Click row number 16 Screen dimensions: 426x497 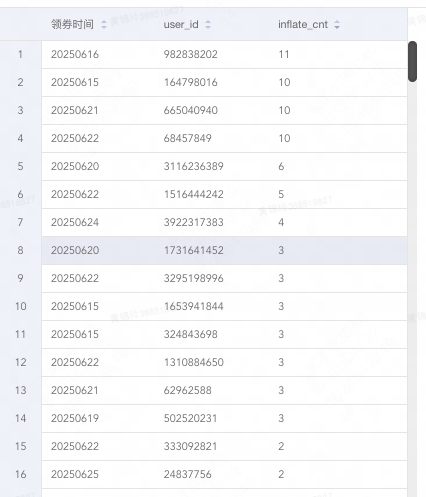pyautogui.click(x=20, y=474)
